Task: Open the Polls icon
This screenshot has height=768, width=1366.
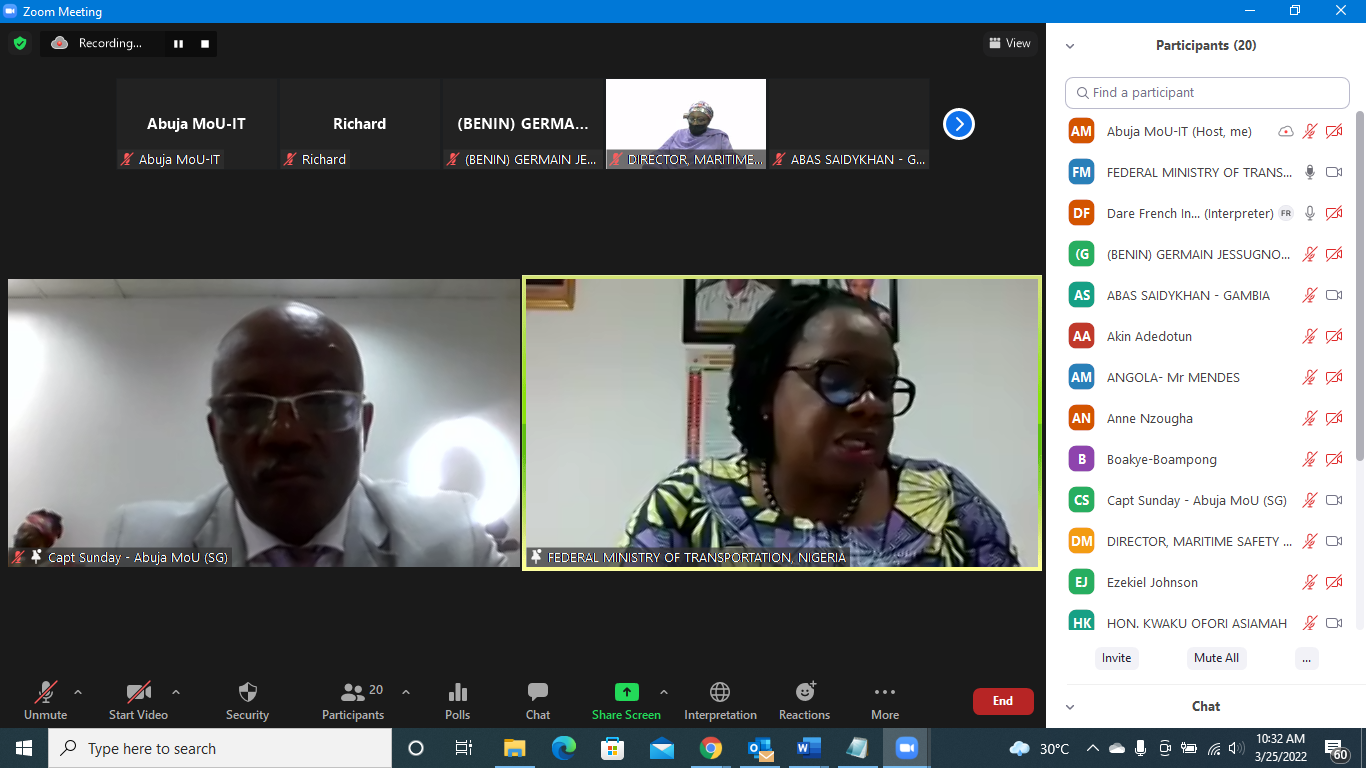Action: (458, 692)
